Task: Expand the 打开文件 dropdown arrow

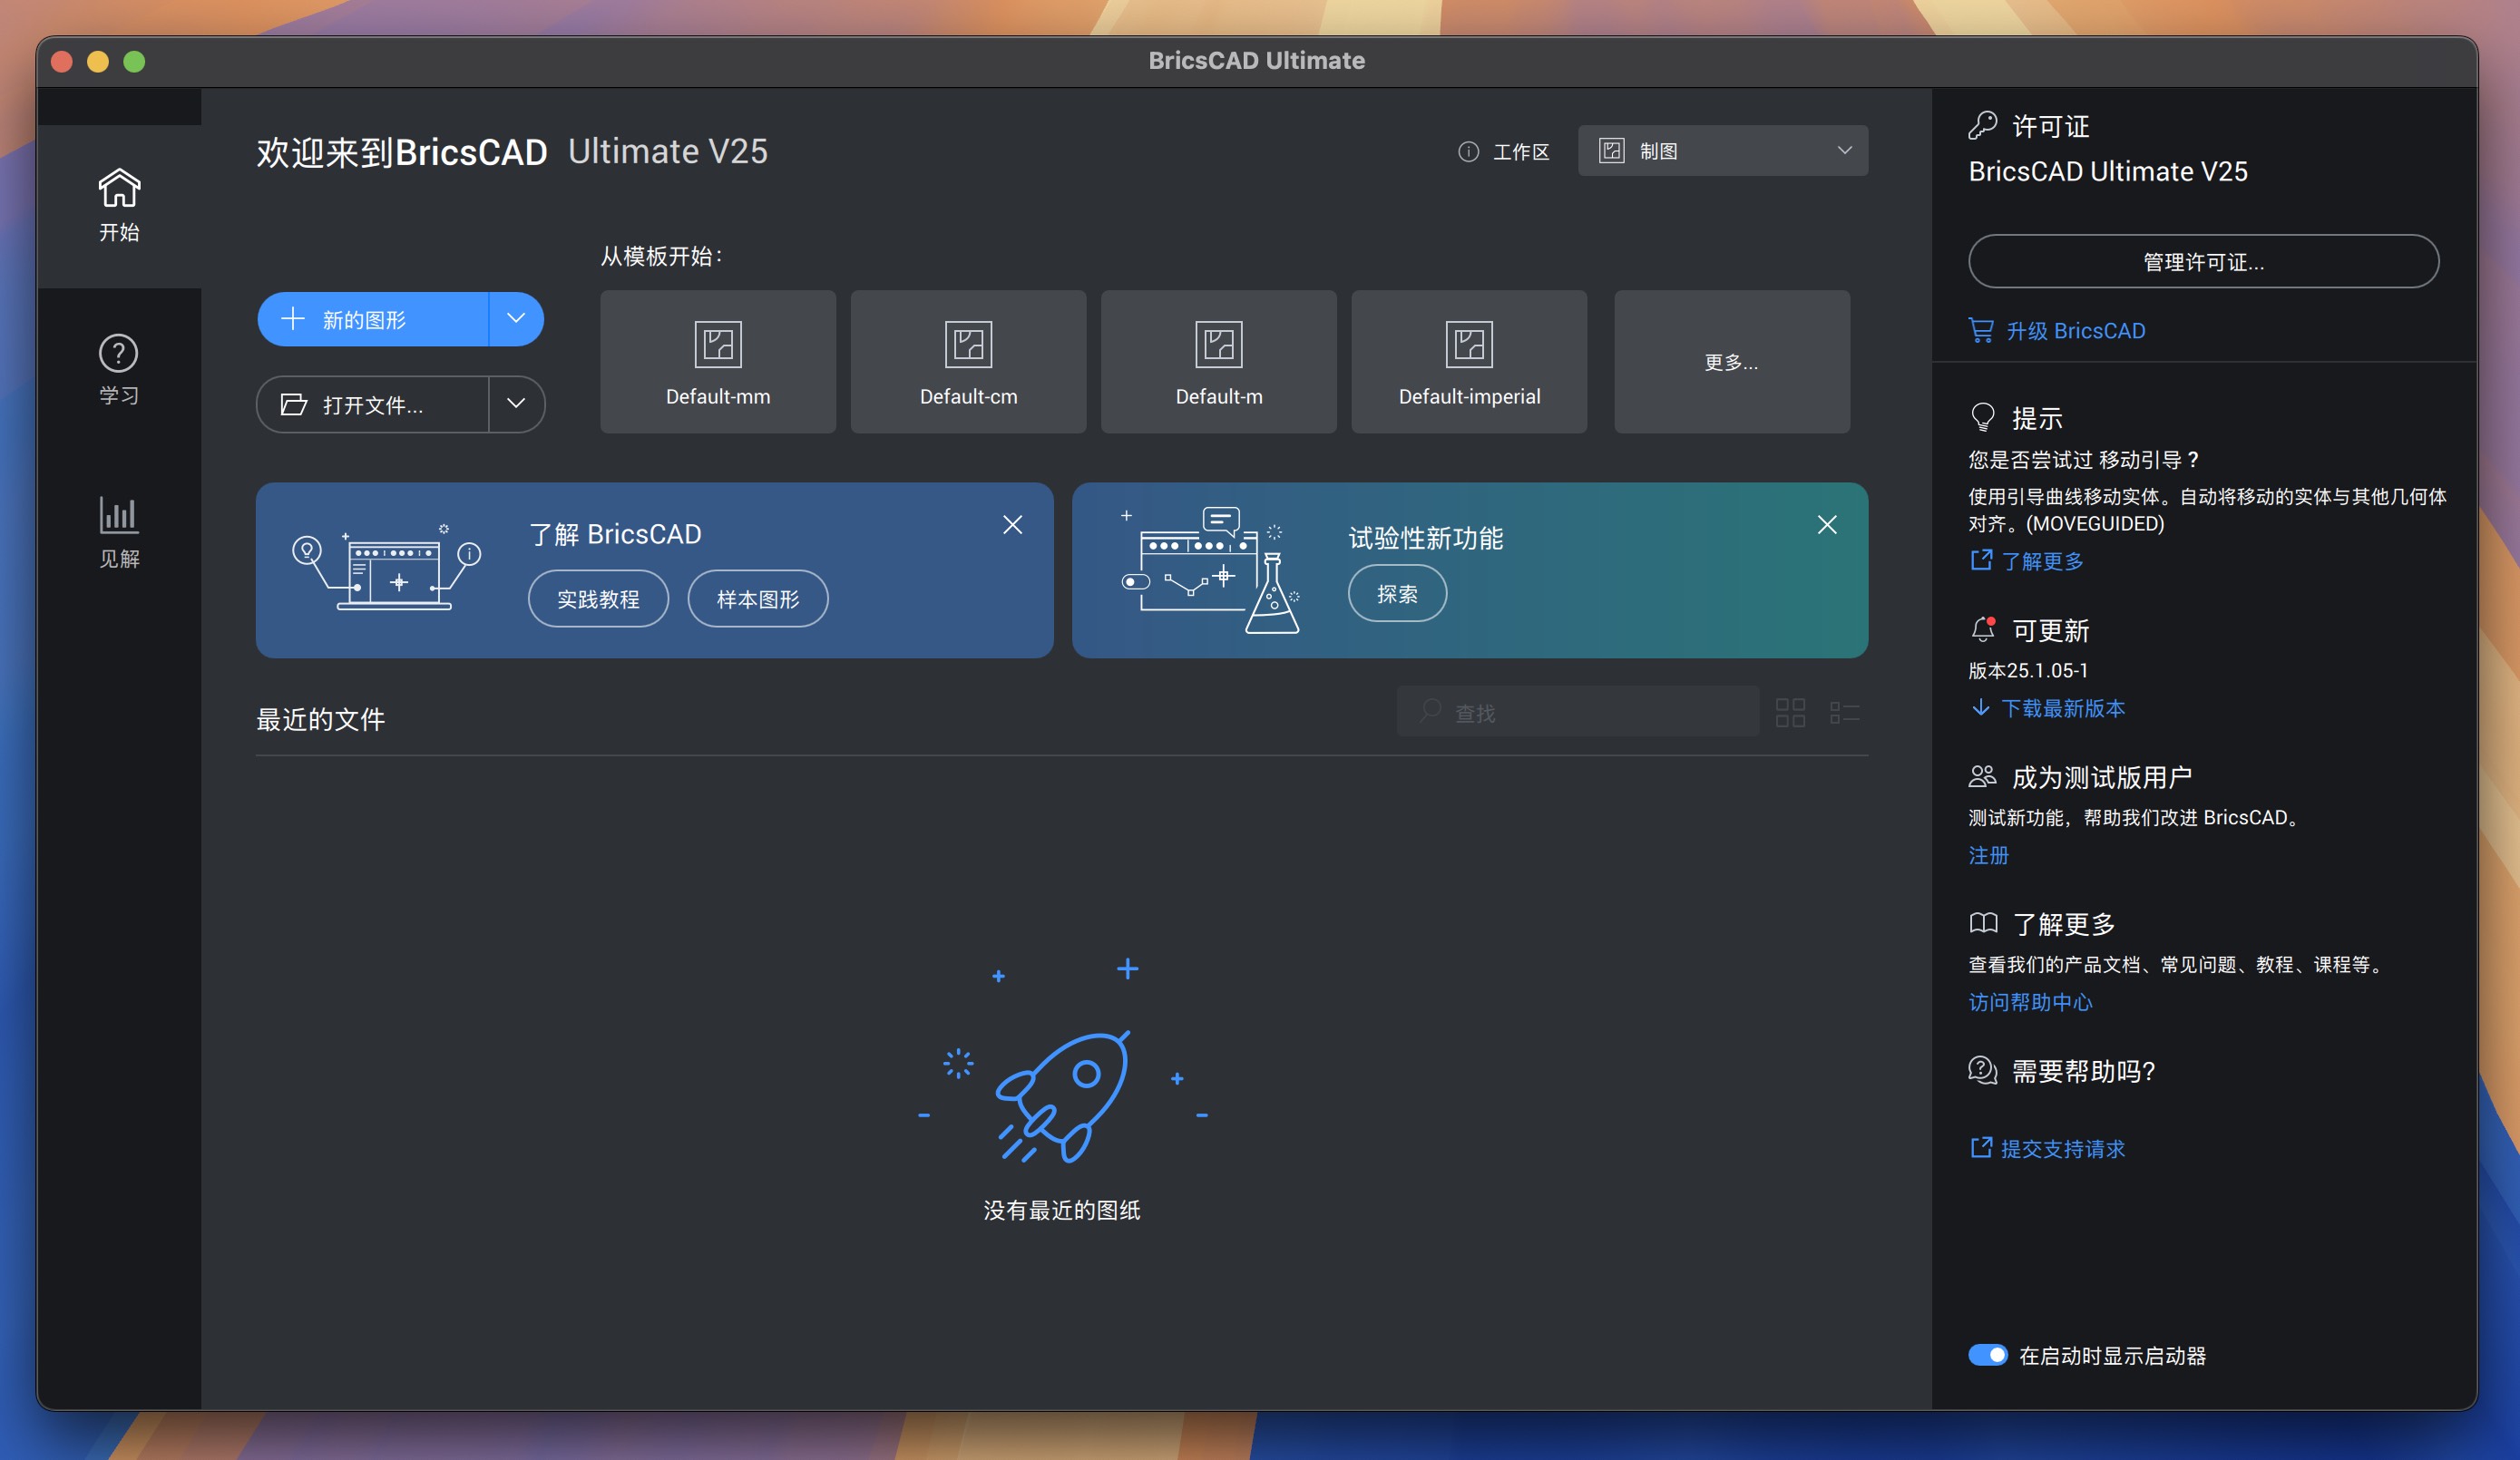Action: click(516, 404)
